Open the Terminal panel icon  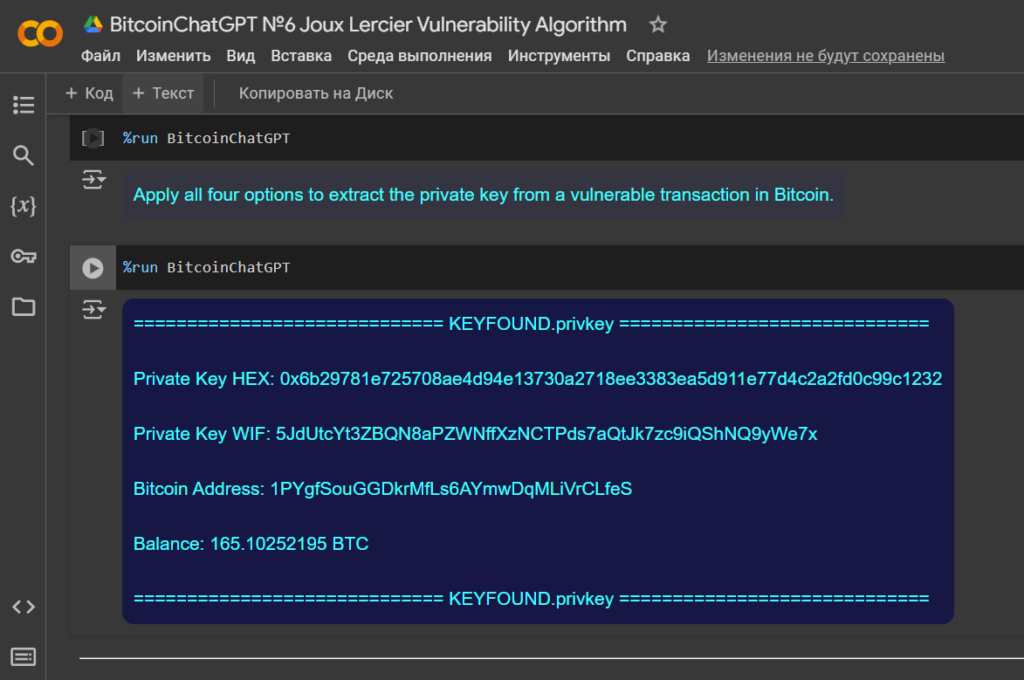click(x=24, y=656)
